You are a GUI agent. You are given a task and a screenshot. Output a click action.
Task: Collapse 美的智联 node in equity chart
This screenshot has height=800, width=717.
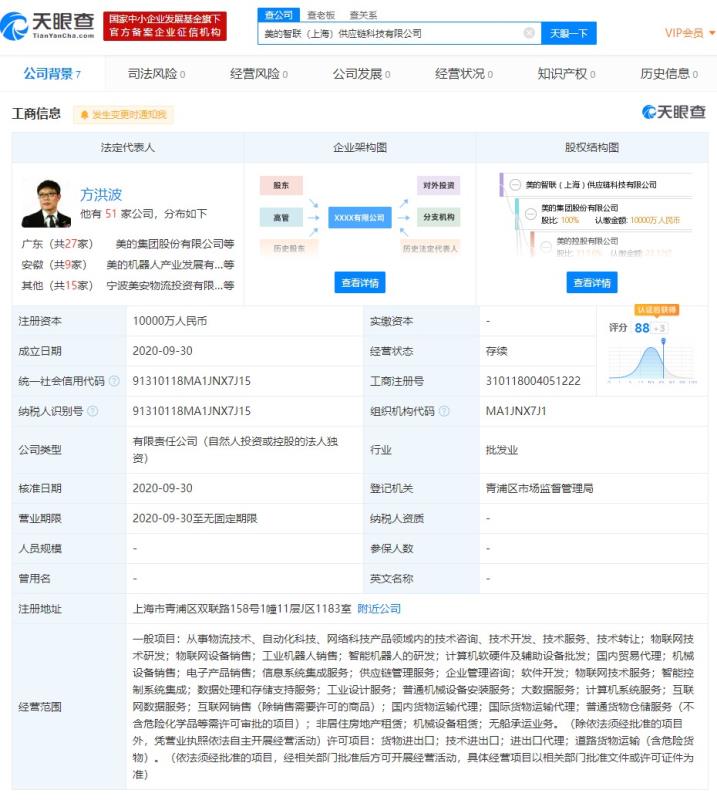pos(515,185)
